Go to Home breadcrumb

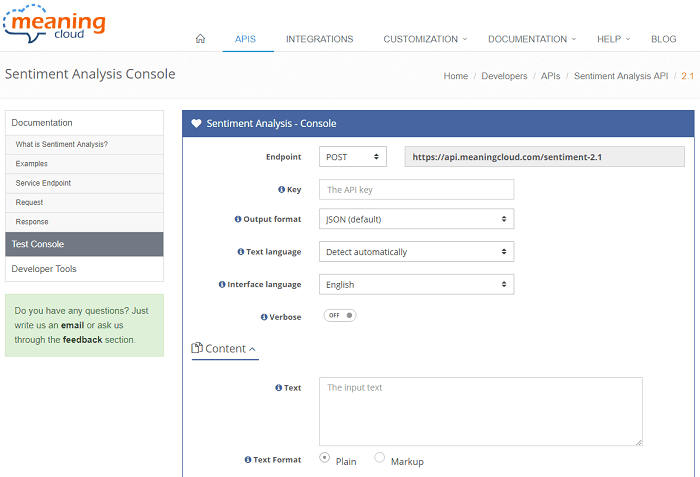[x=456, y=76]
